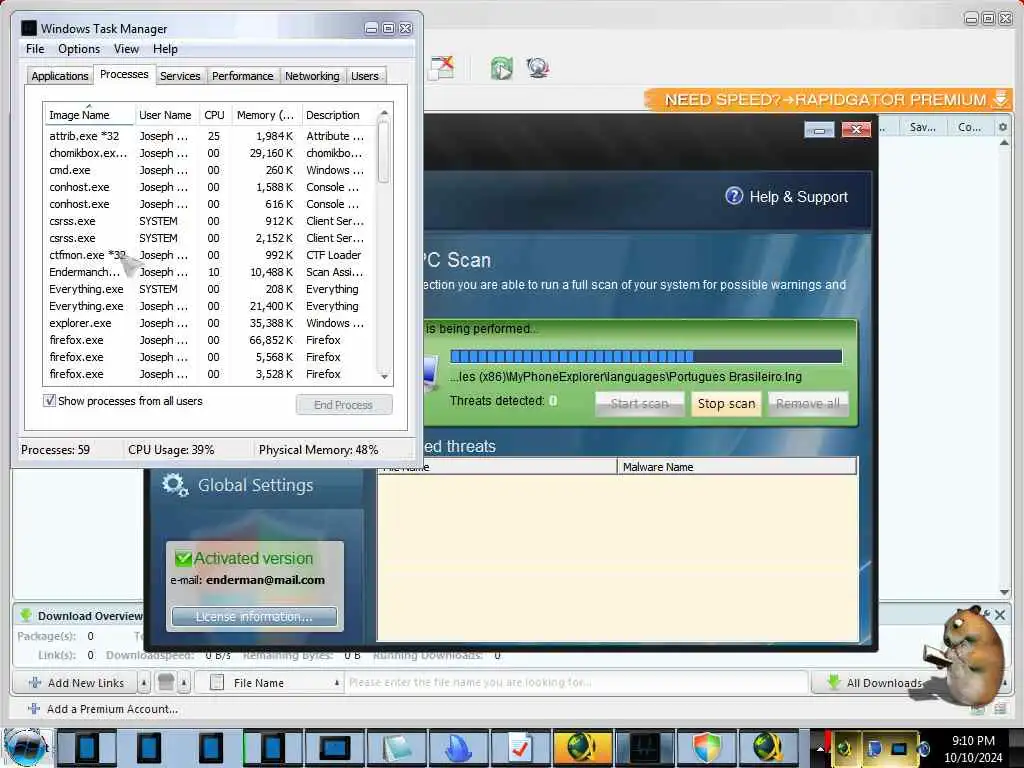1024x768 pixels.
Task: Open the File Name search filter dropdown
Action: click(x=336, y=682)
